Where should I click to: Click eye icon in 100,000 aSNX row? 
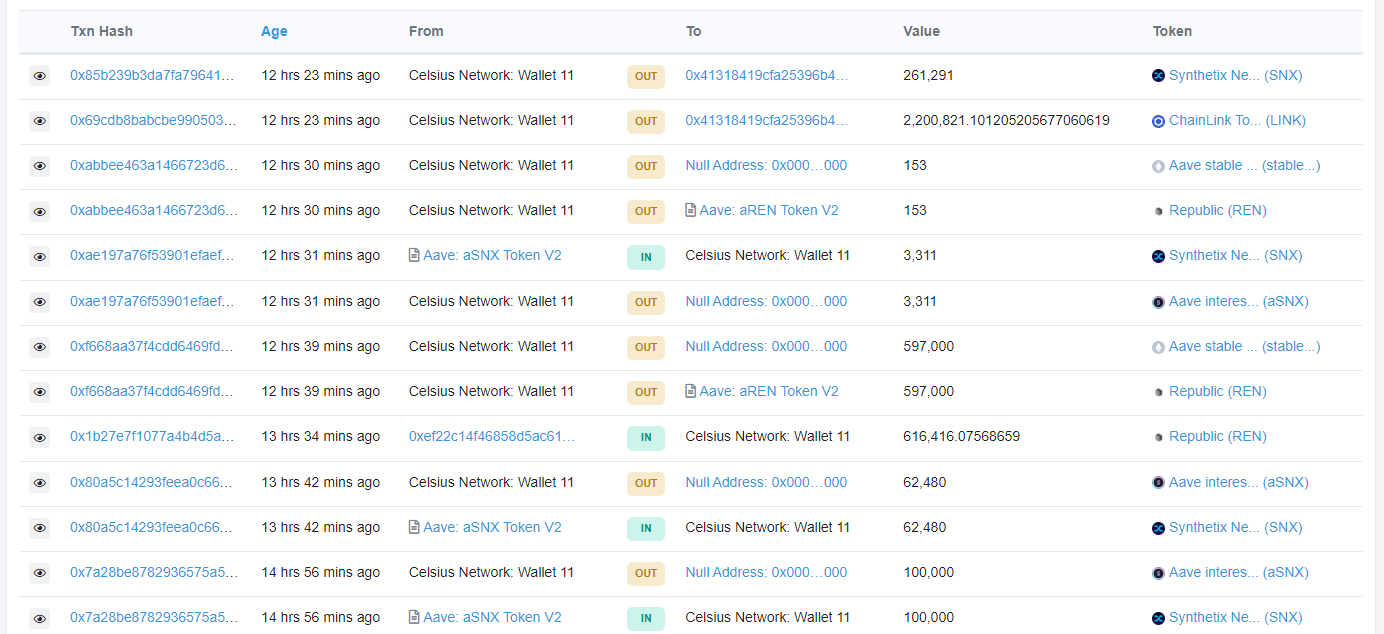click(39, 573)
